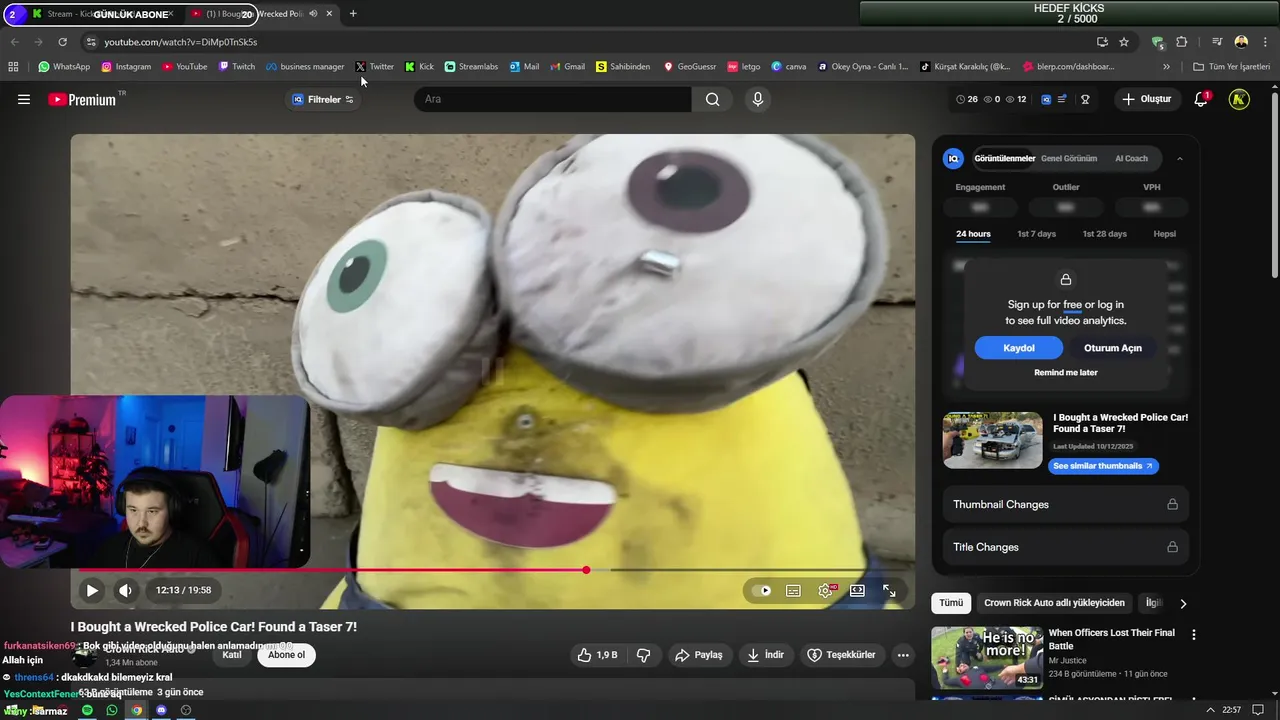The height and width of the screenshot is (720, 1280).
Task: Open the Gmail bookmark
Action: (x=567, y=67)
